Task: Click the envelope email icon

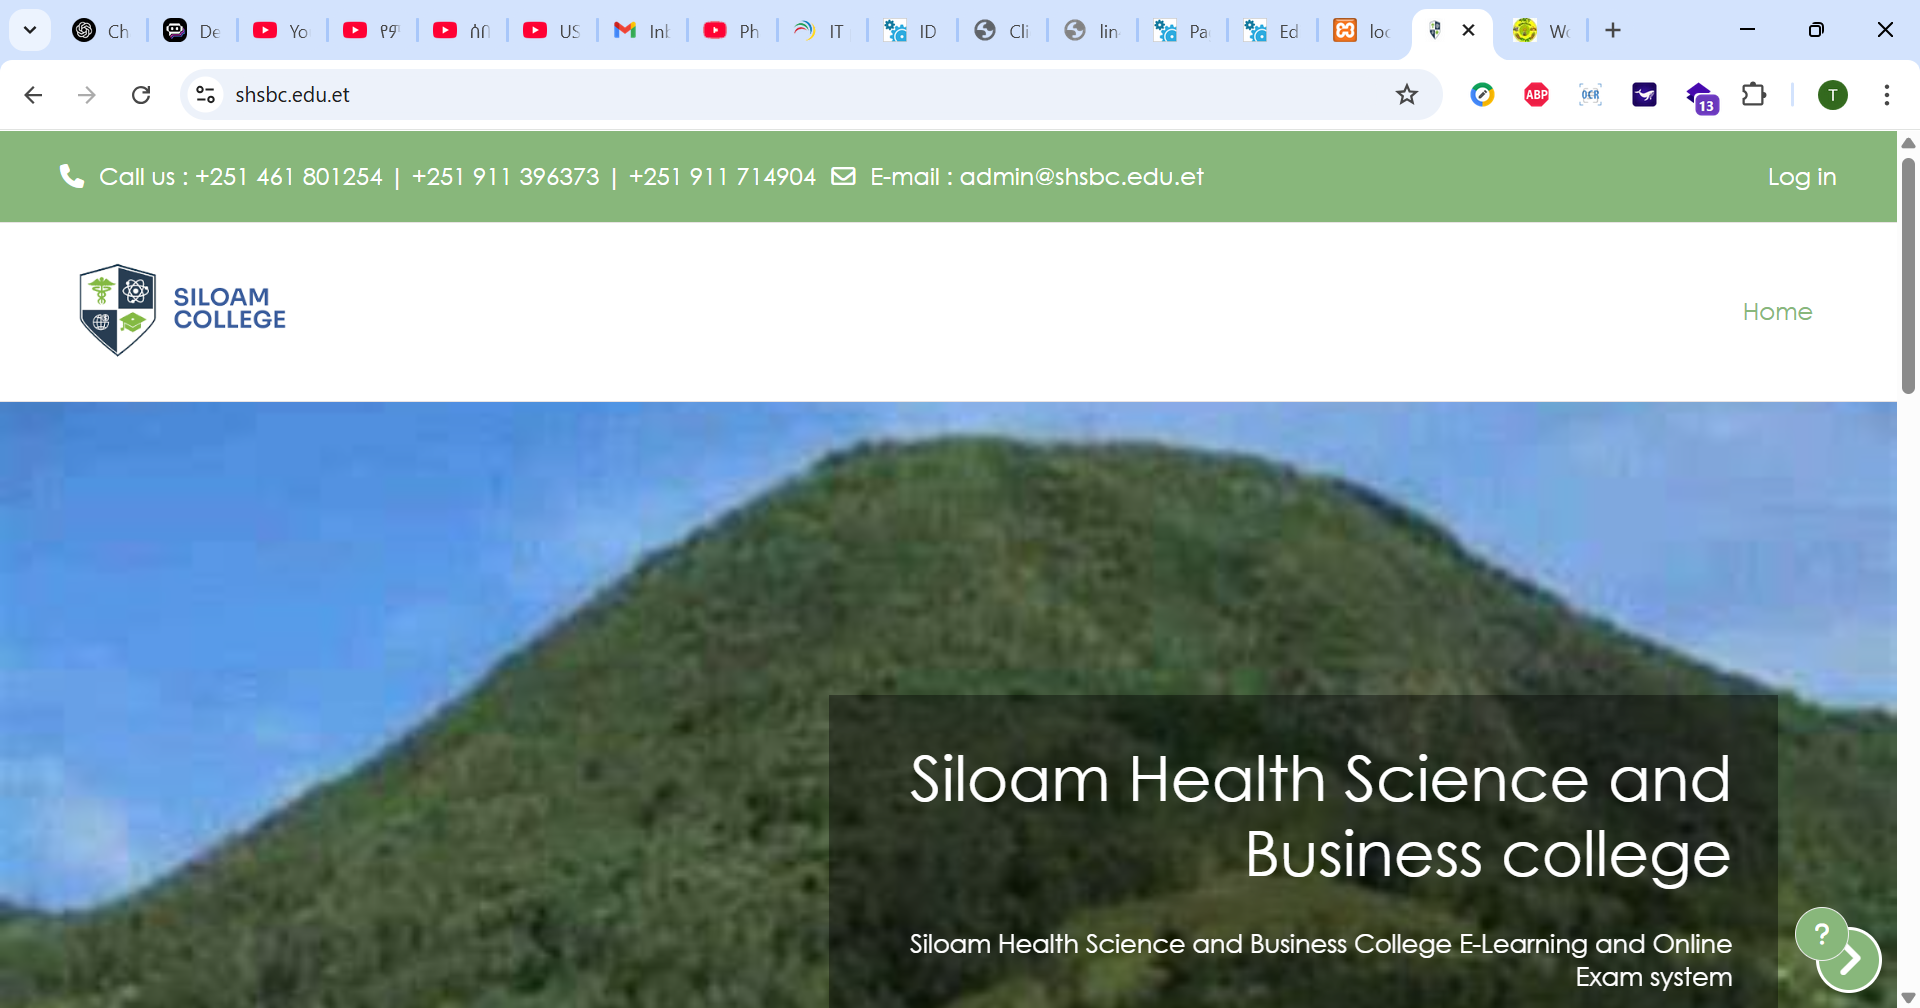Action: tap(843, 176)
